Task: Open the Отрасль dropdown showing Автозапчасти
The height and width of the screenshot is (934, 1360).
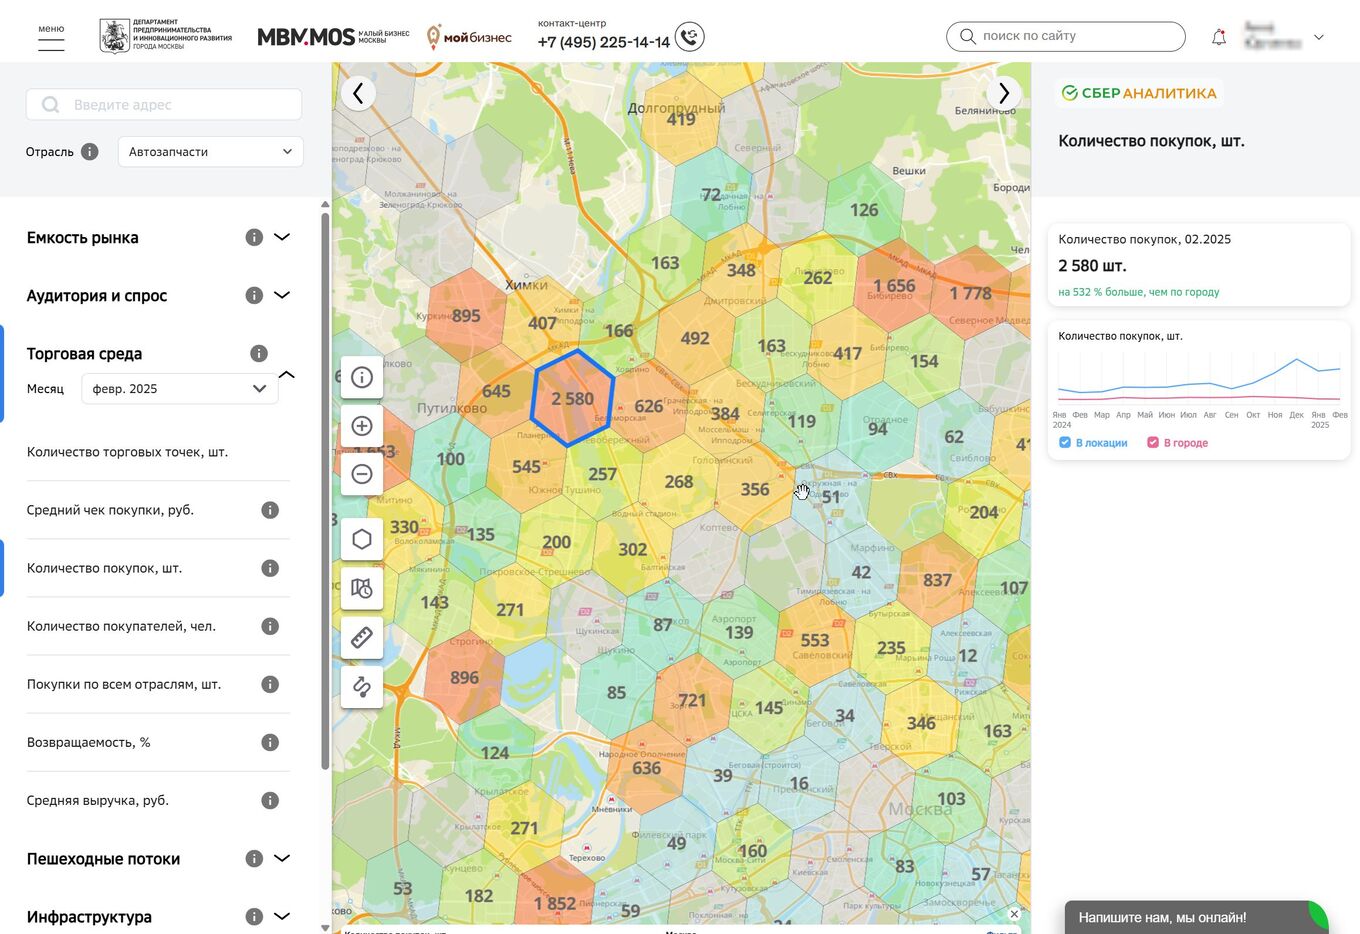Action: [210, 152]
